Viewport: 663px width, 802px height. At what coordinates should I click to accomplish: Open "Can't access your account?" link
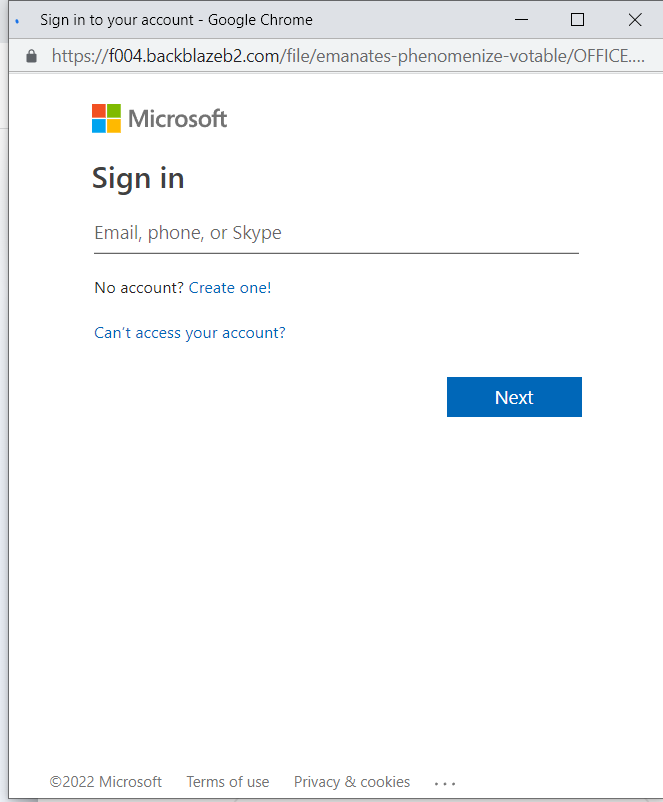point(190,333)
